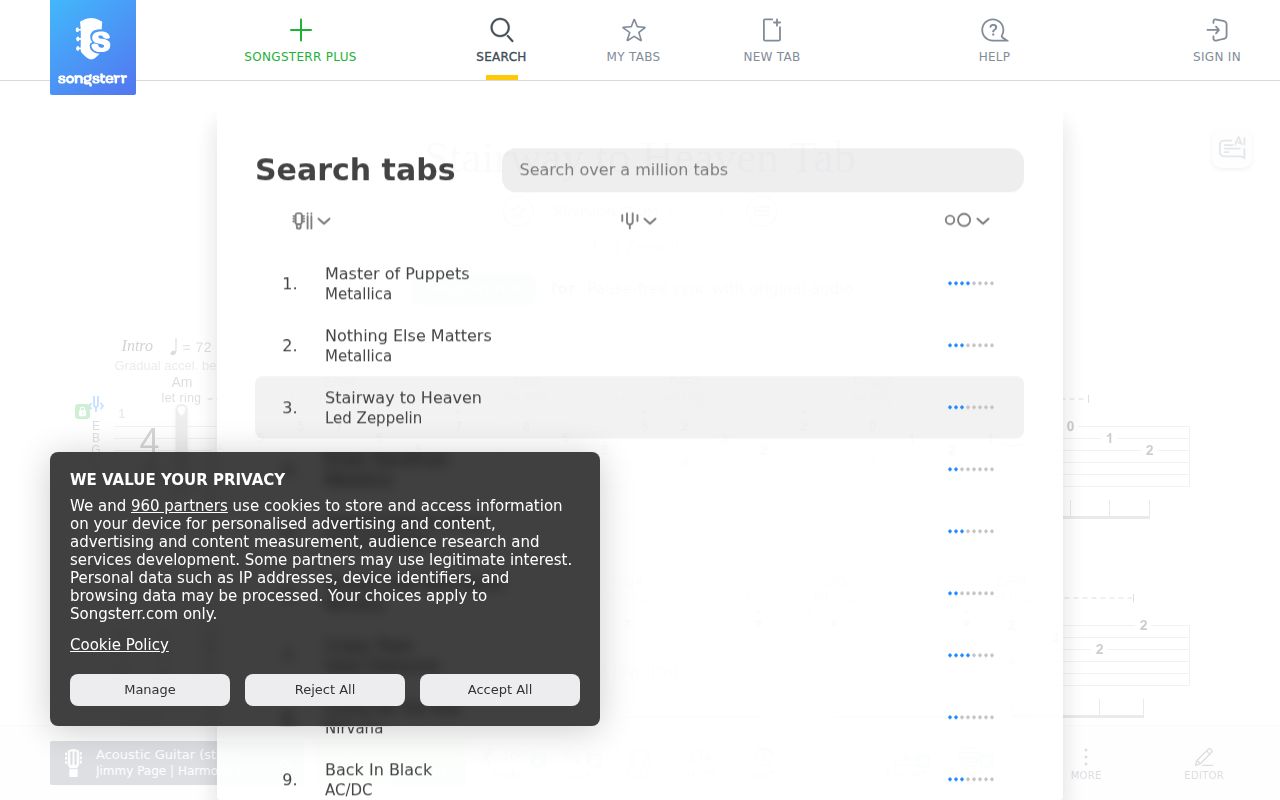Image resolution: width=1280 pixels, height=800 pixels.
Task: Create a new tab using the New Tab icon
Action: 771,30
